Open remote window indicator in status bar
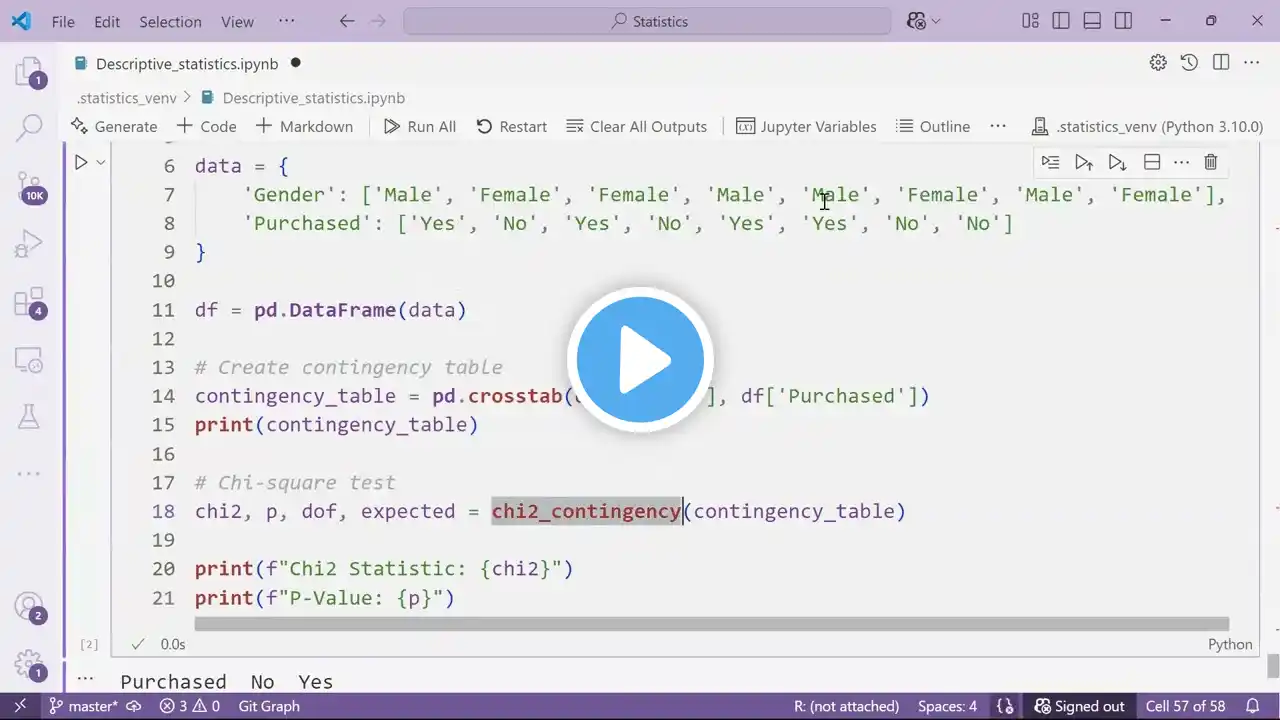1280x720 pixels. click(x=19, y=706)
